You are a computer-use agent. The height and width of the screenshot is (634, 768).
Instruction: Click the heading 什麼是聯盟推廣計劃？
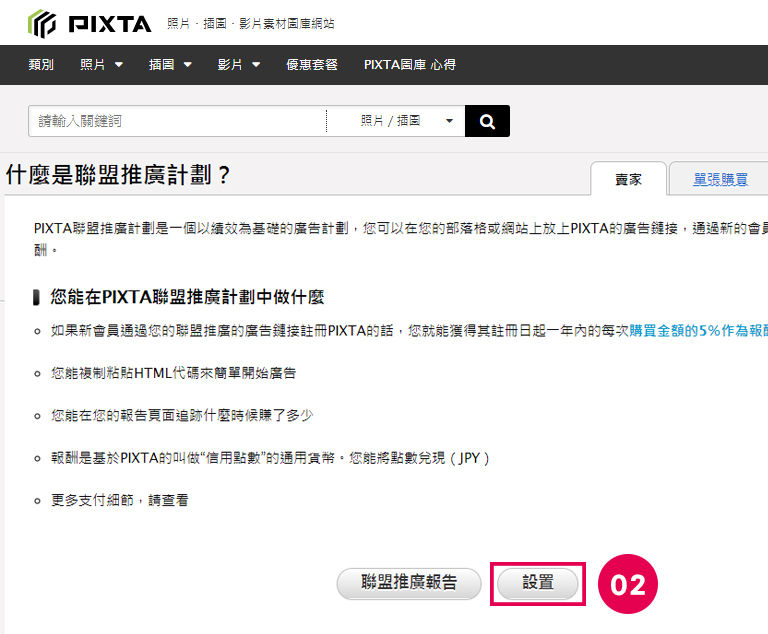pos(118,175)
